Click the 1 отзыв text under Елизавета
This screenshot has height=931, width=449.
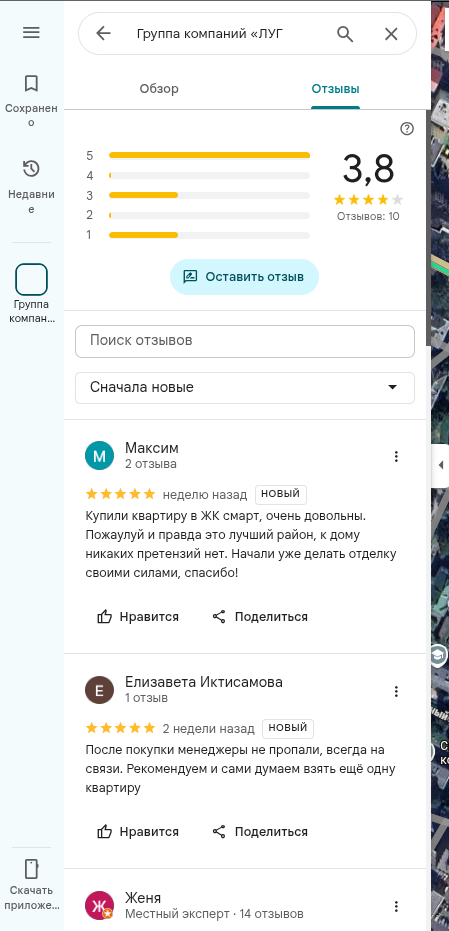(146, 698)
